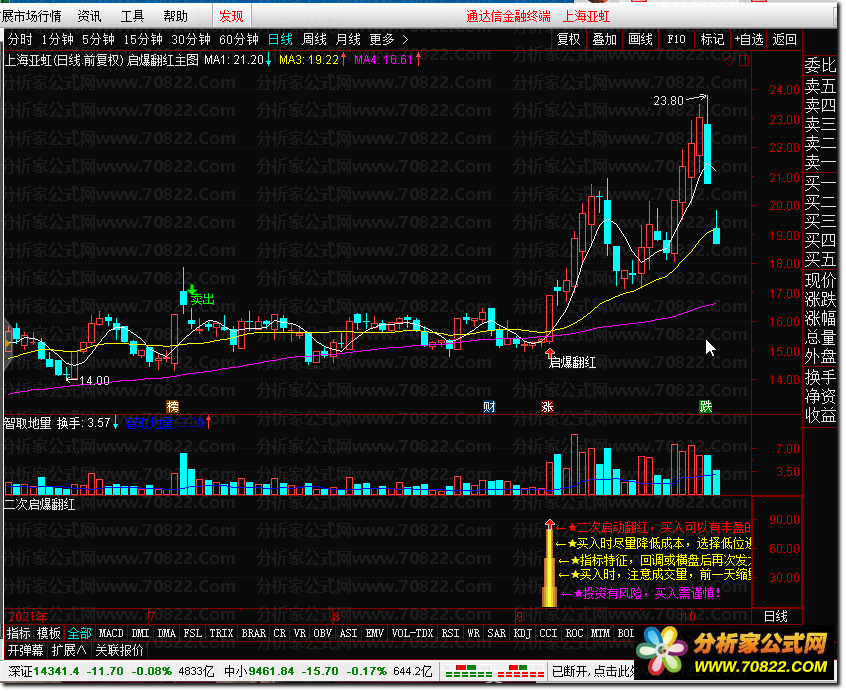Open the 发现 tab
Image resolution: width=846 pixels, height=691 pixels.
point(231,17)
